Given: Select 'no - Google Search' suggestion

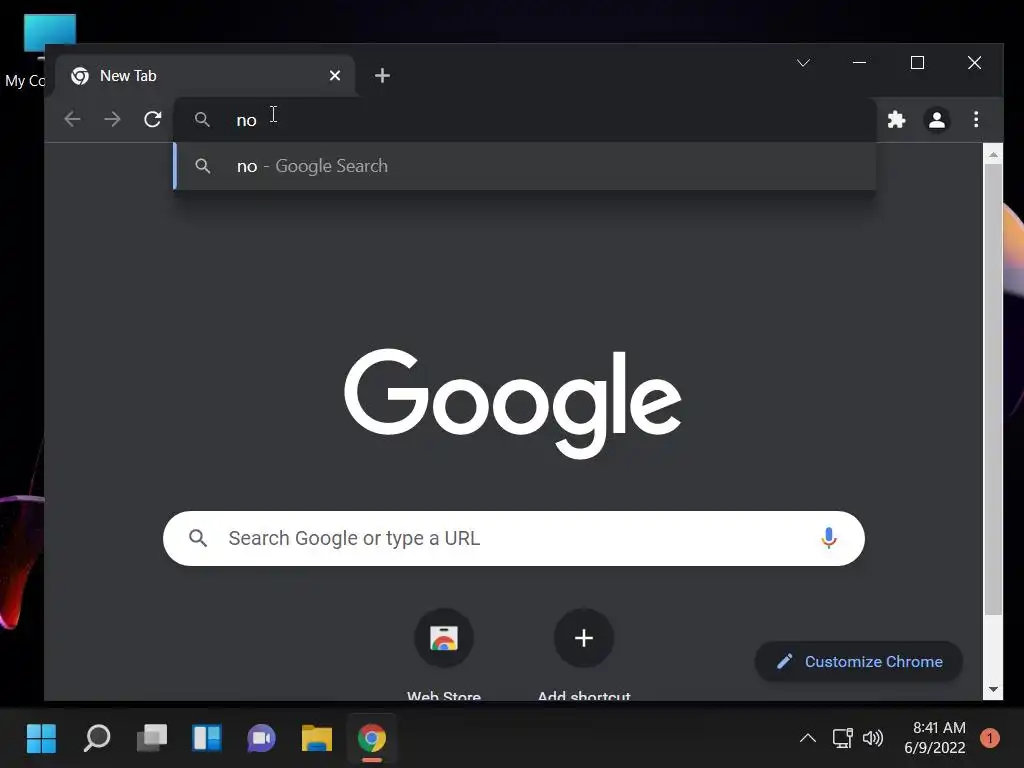Looking at the screenshot, I should coord(525,166).
